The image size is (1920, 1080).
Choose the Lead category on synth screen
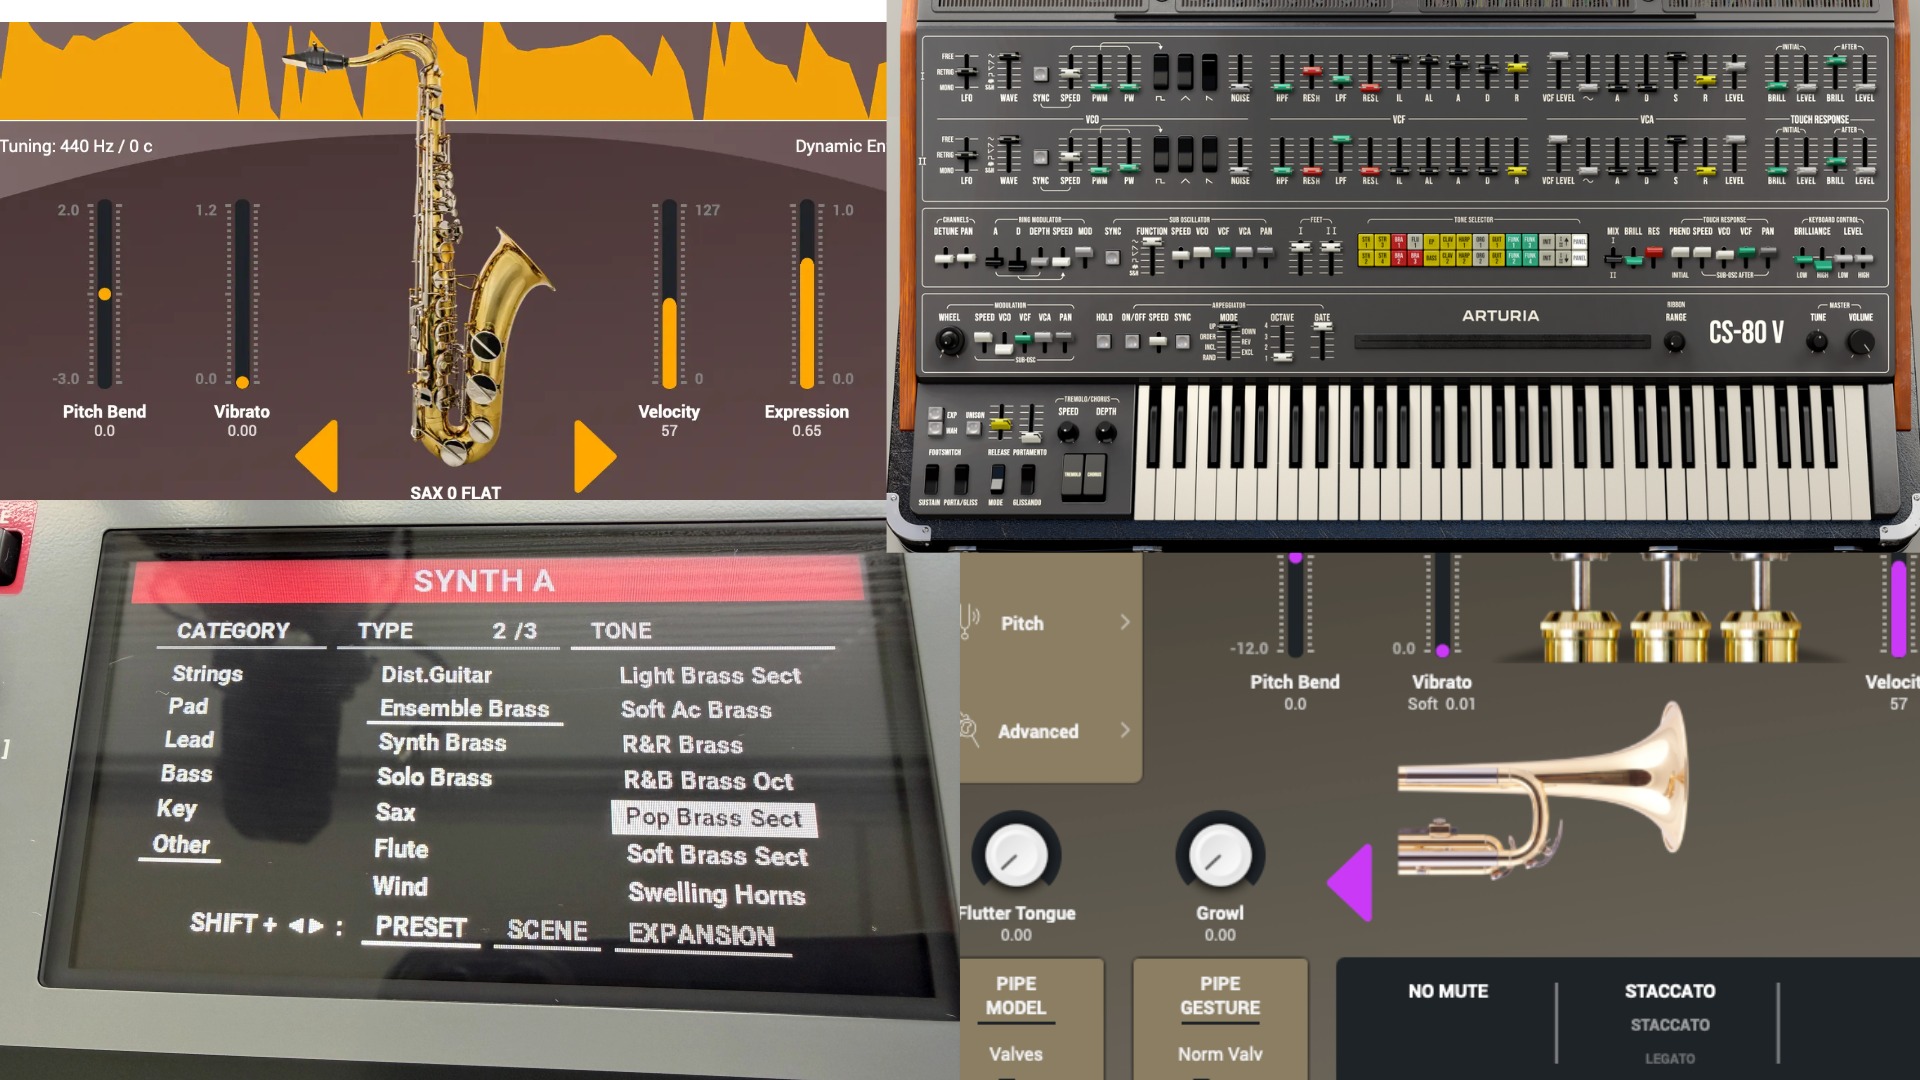(x=189, y=740)
